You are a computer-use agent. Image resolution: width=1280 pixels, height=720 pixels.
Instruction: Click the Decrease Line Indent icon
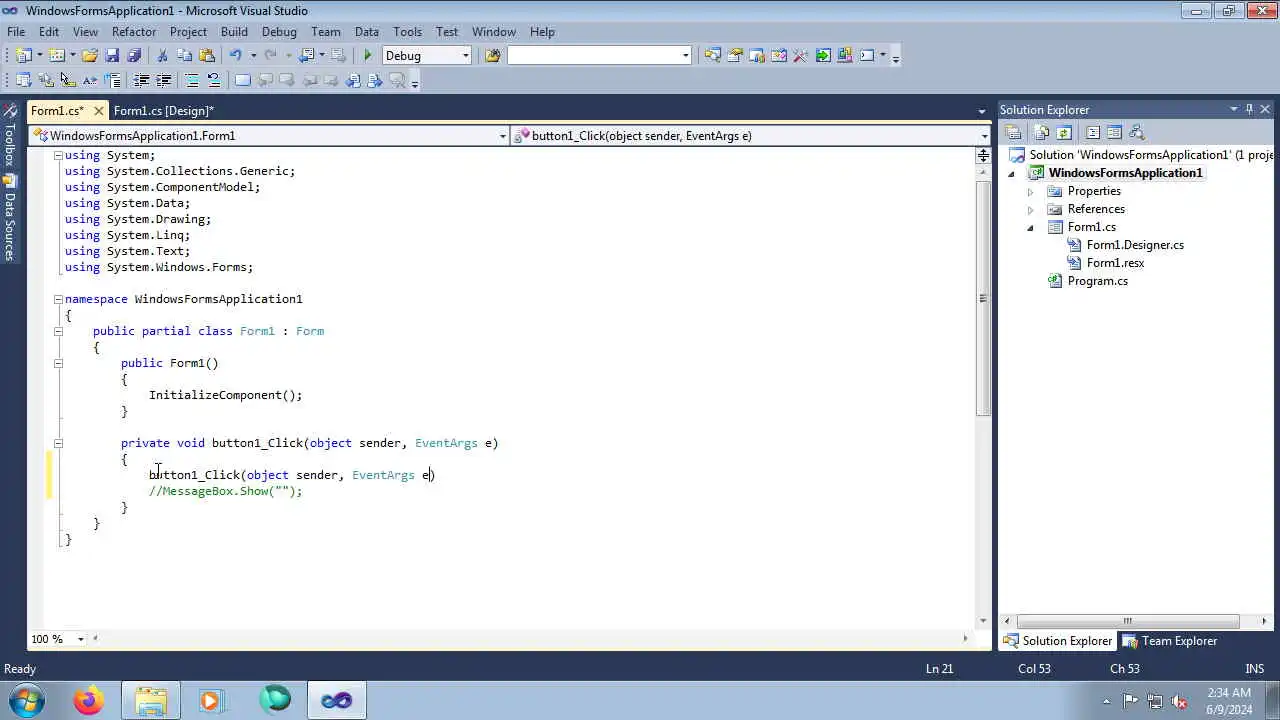tap(141, 81)
